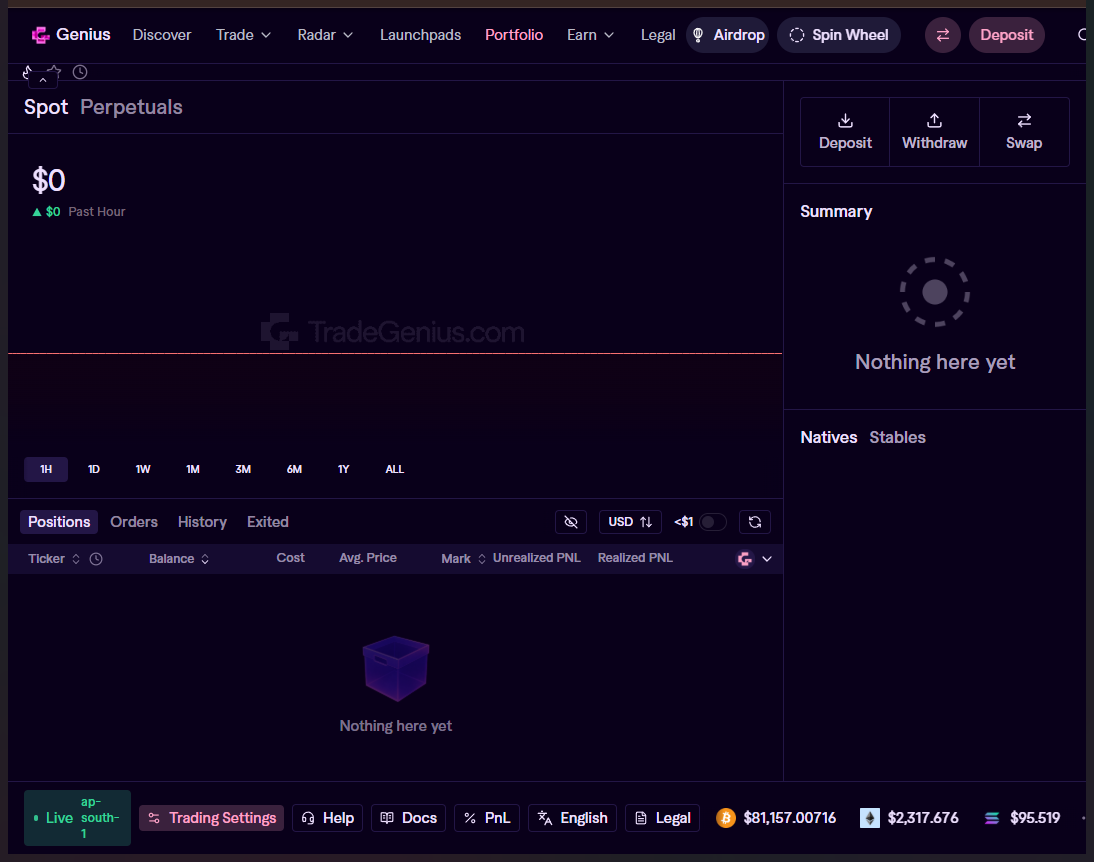Select the Natives tab
This screenshot has width=1094, height=862.
pyautogui.click(x=828, y=438)
